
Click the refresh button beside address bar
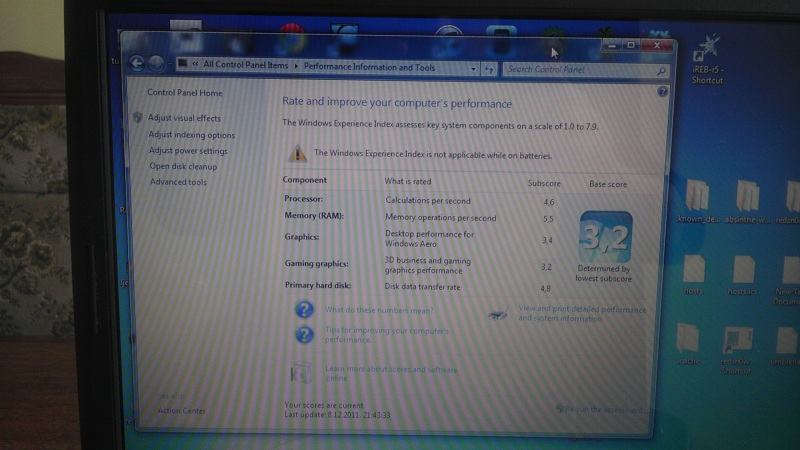489,69
